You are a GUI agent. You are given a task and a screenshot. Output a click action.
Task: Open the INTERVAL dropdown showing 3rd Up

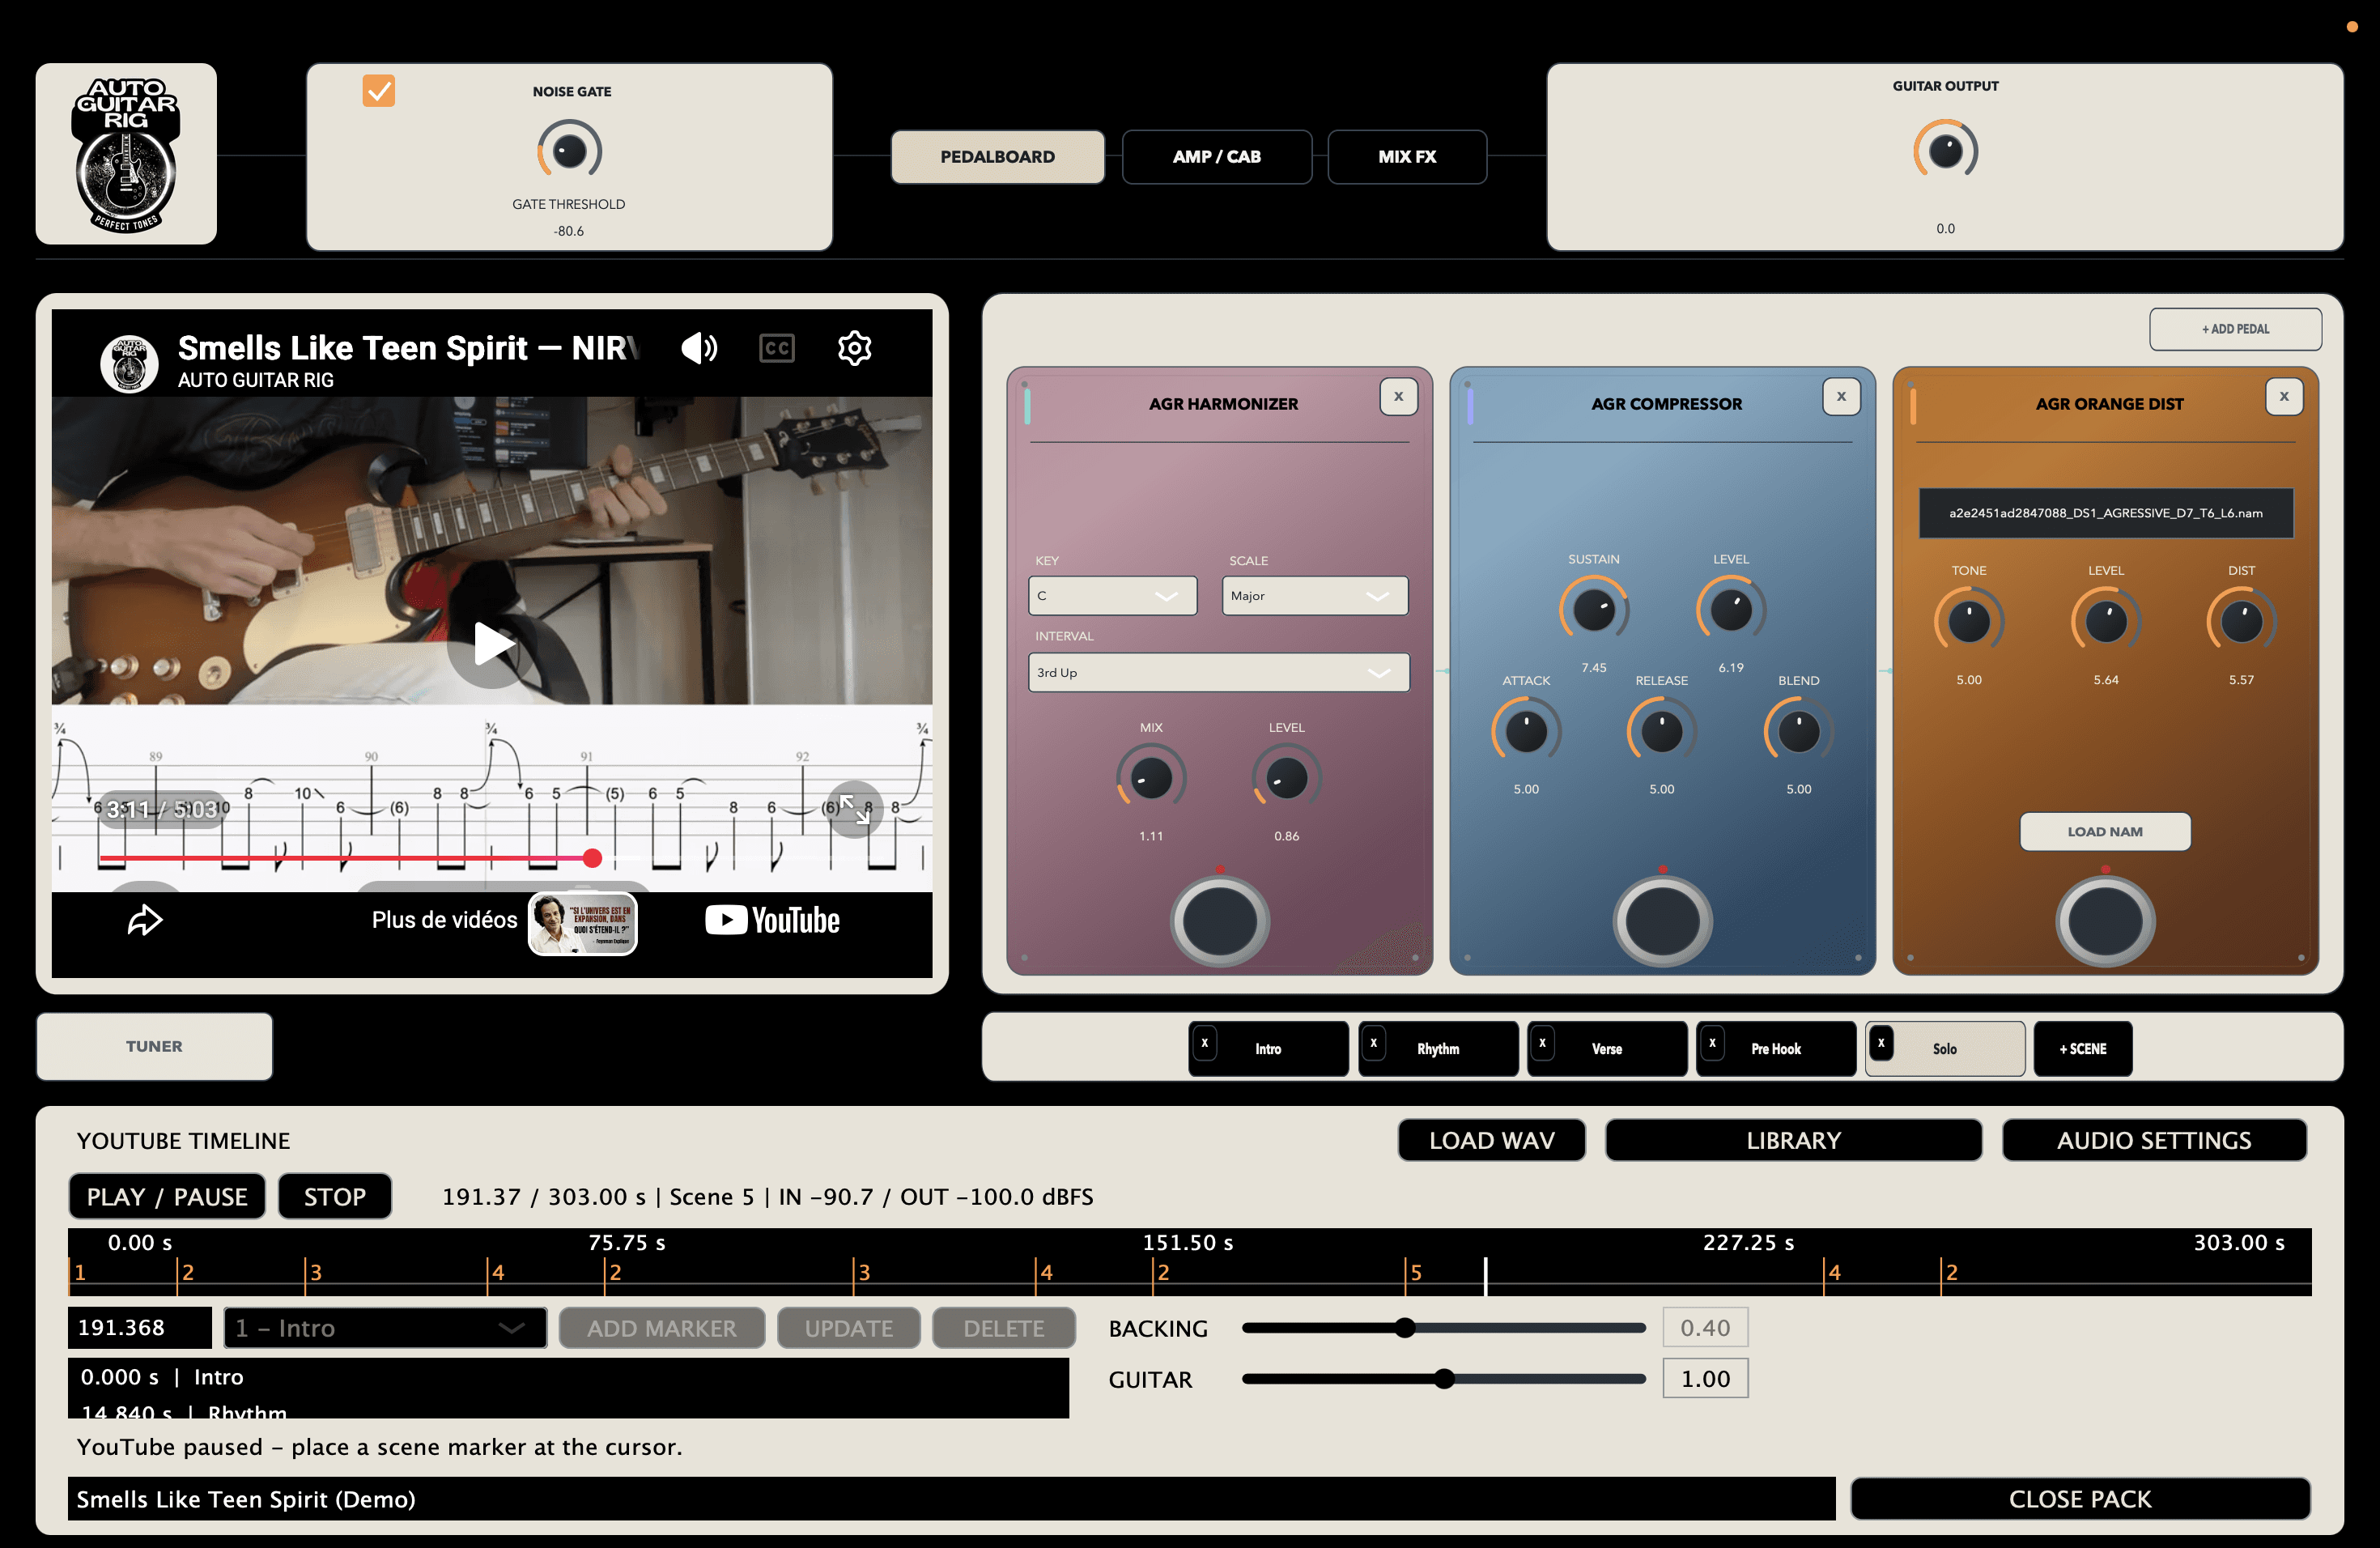(x=1218, y=673)
